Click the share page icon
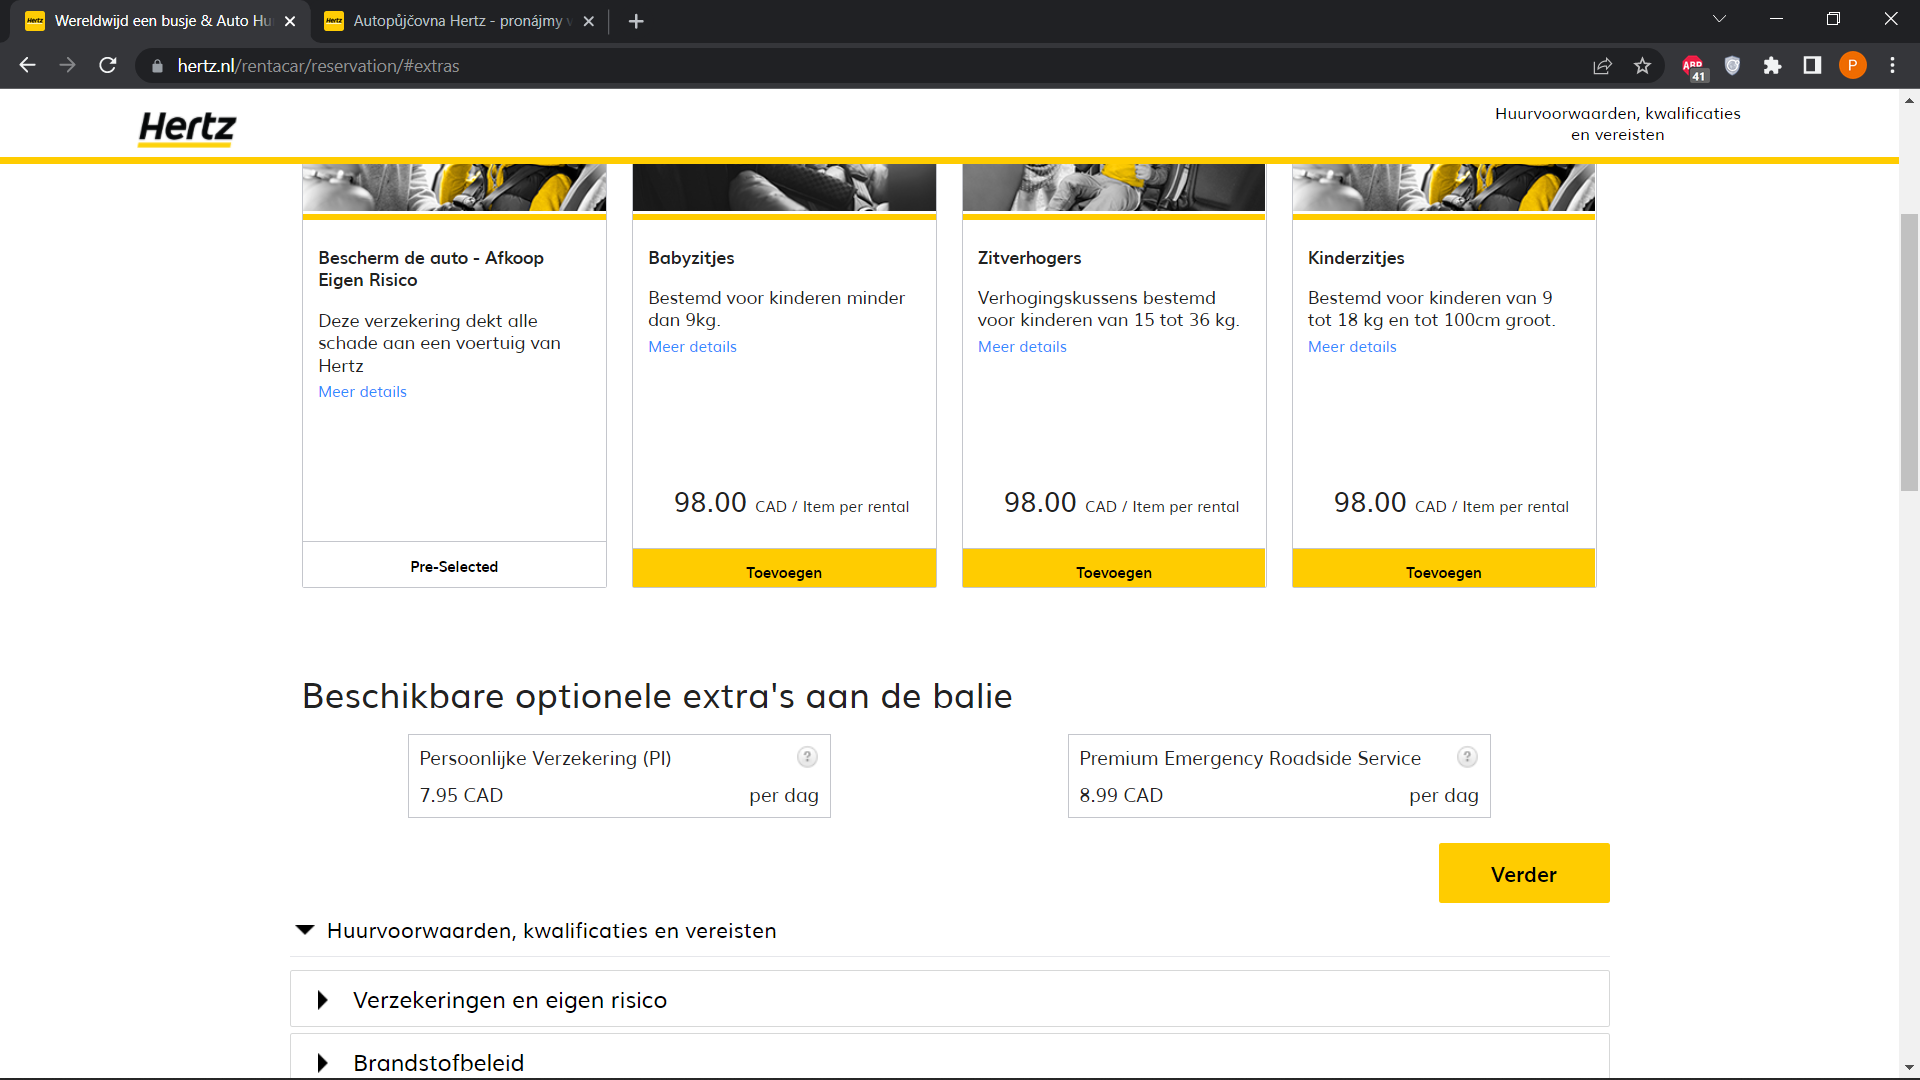Viewport: 1920px width, 1080px height. (x=1602, y=66)
